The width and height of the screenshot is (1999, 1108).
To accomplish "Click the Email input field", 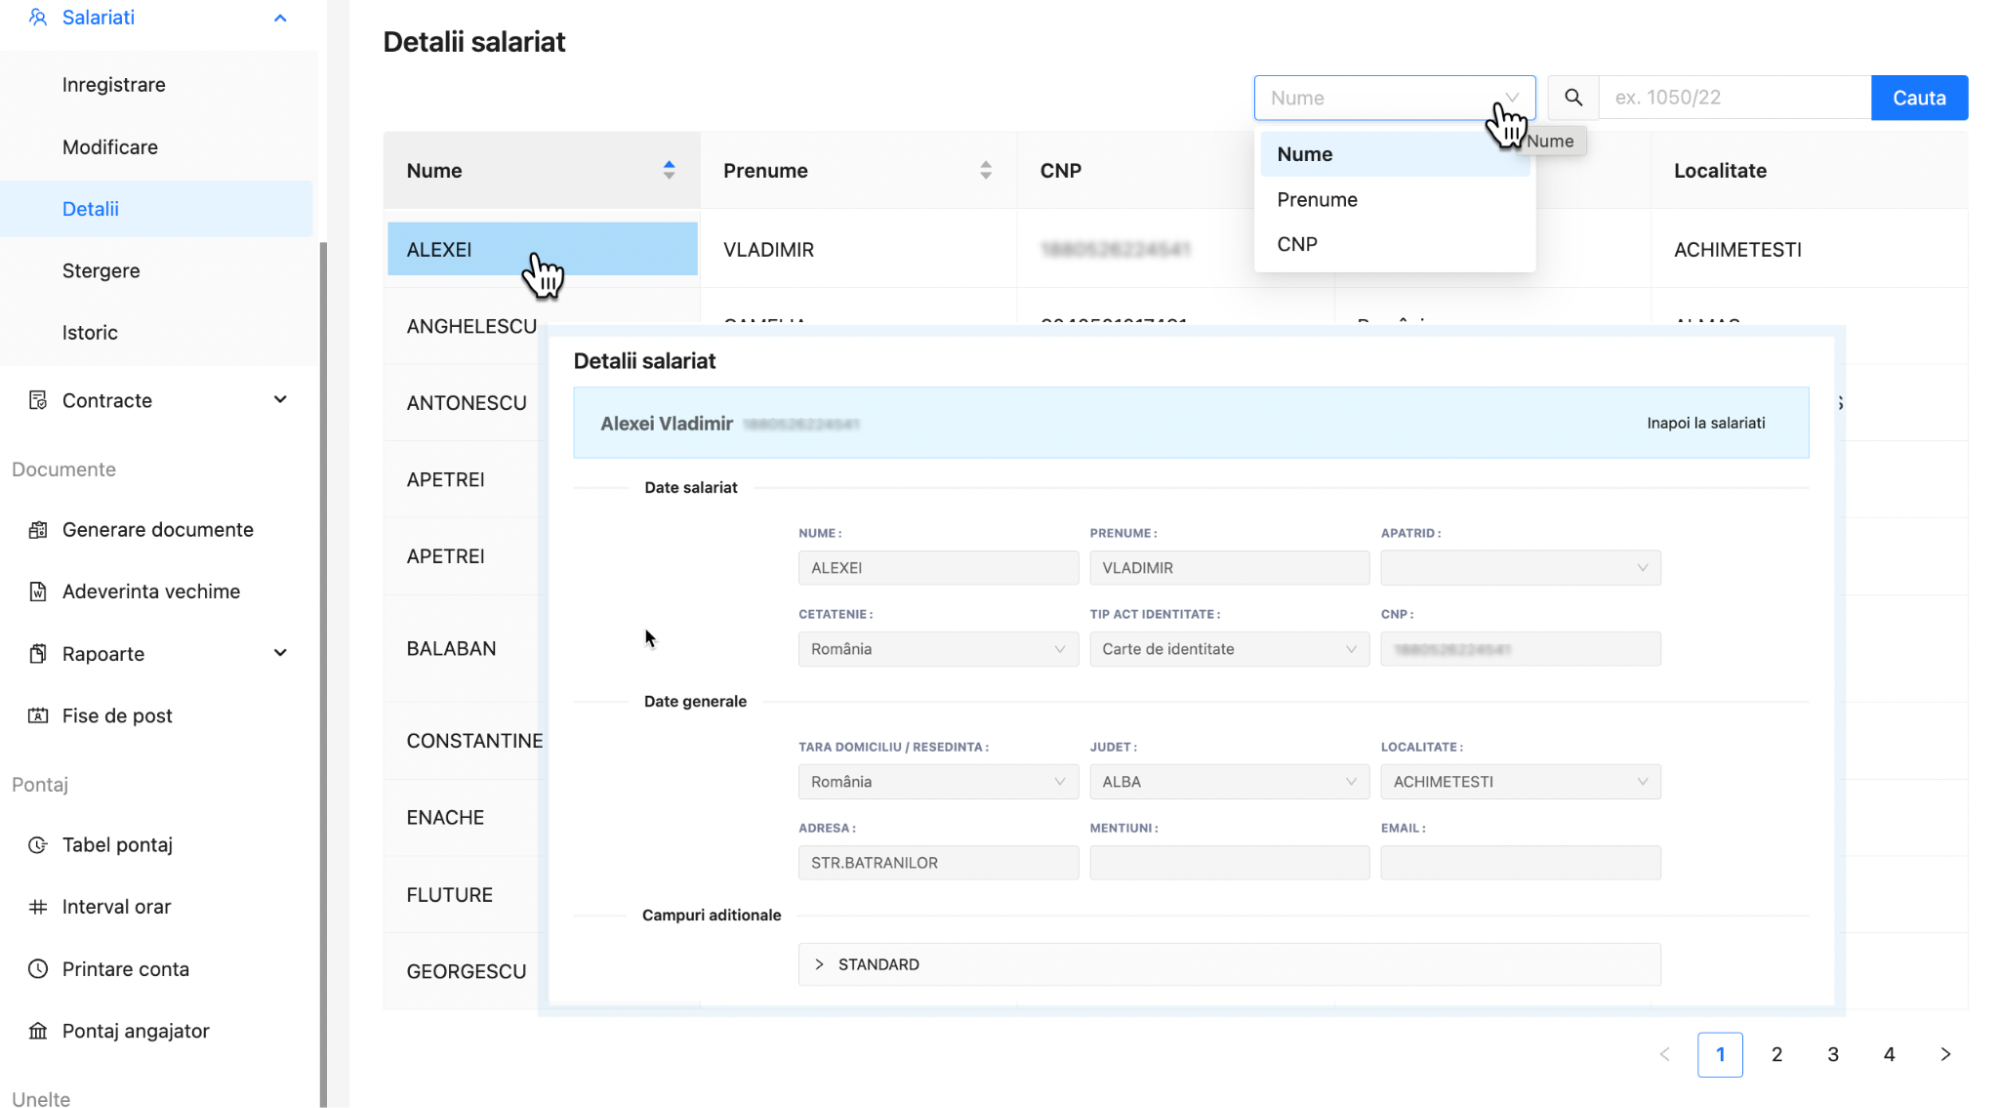I will 1520,863.
